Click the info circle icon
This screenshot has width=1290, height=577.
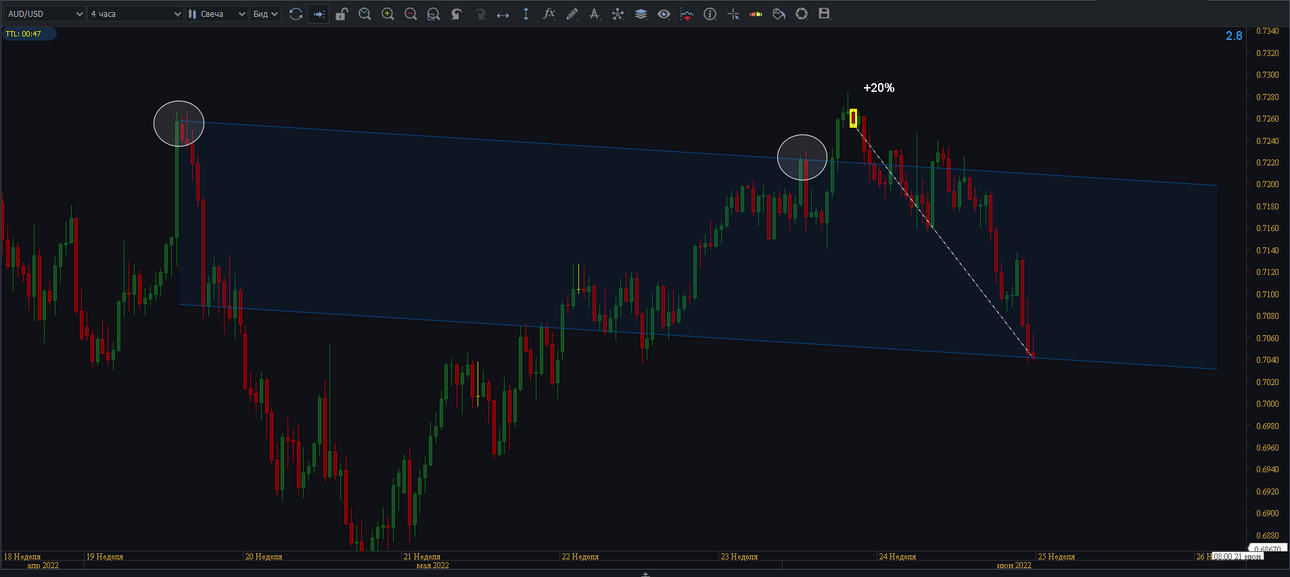710,14
